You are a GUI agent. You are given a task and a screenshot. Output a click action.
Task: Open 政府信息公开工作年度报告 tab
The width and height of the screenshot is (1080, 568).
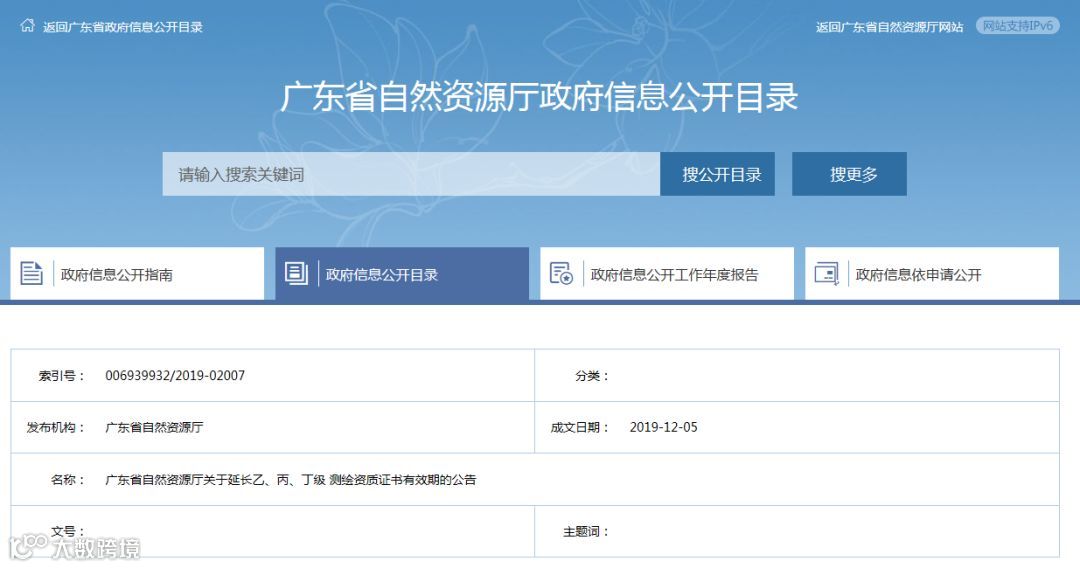click(667, 274)
